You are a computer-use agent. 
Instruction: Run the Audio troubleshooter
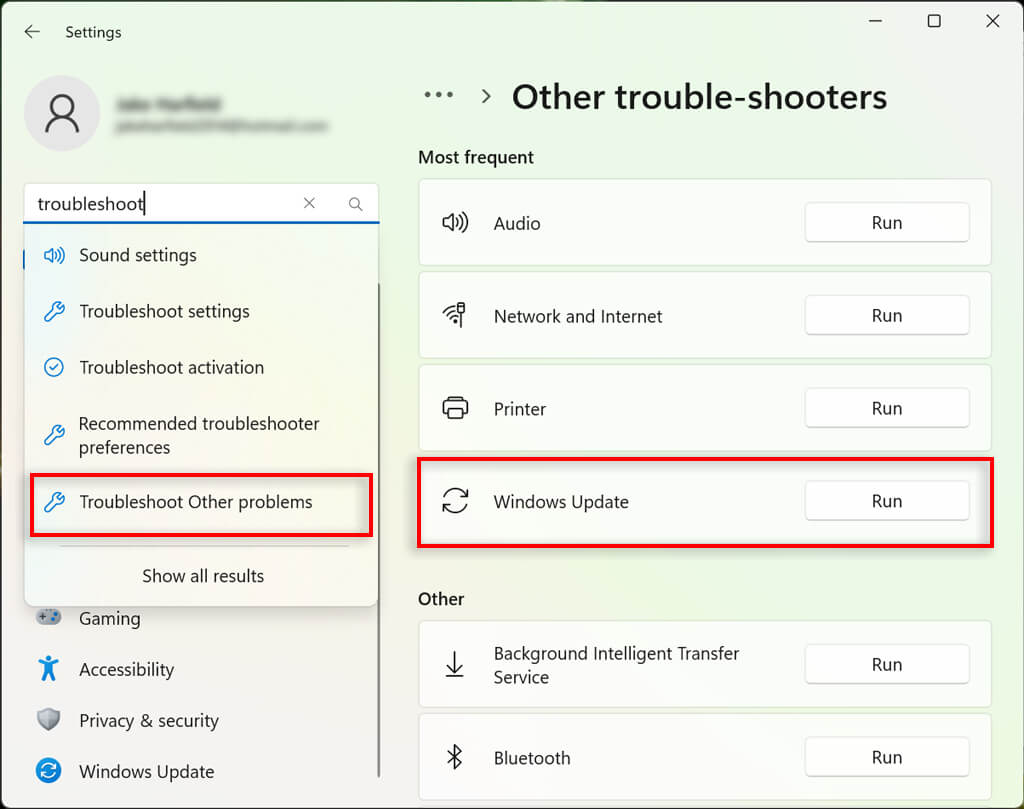[x=887, y=223]
